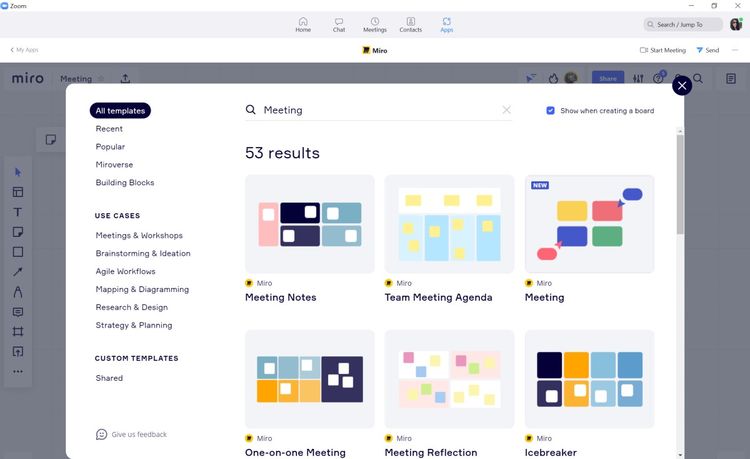750x459 pixels.
Task: Filter by Strategy & Planning use case
Action: (x=134, y=325)
